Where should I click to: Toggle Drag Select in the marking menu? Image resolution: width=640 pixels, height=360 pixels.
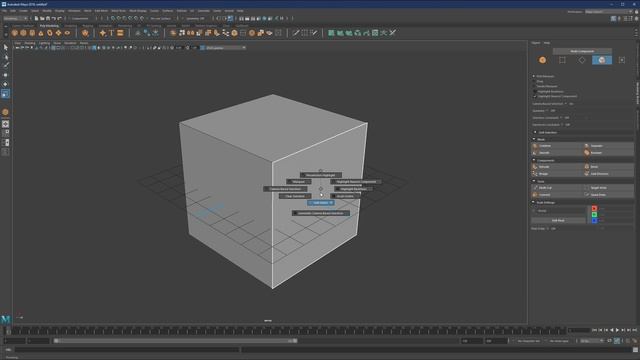pyautogui.click(x=345, y=196)
